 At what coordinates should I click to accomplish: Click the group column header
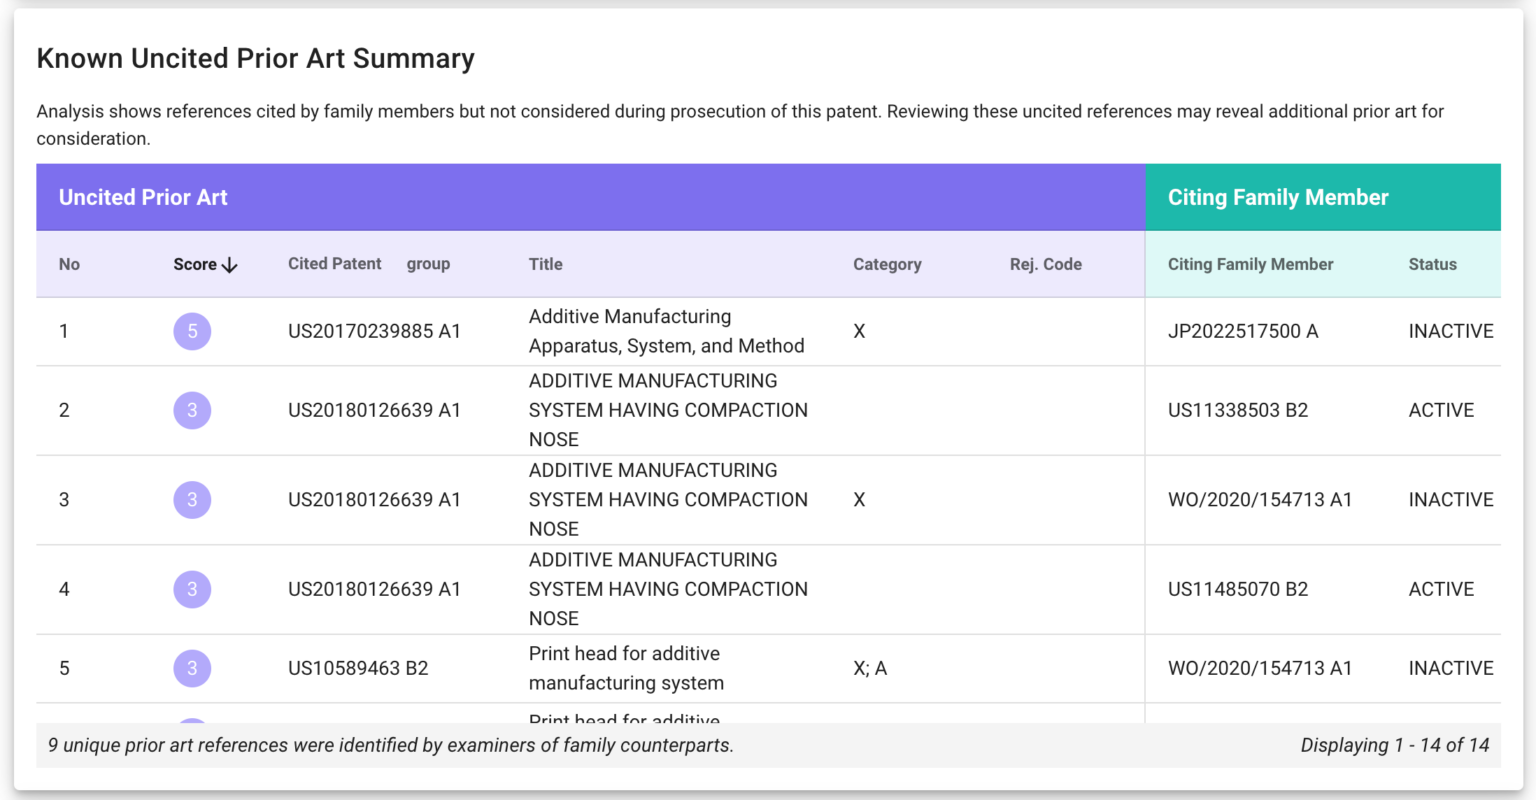pyautogui.click(x=428, y=264)
